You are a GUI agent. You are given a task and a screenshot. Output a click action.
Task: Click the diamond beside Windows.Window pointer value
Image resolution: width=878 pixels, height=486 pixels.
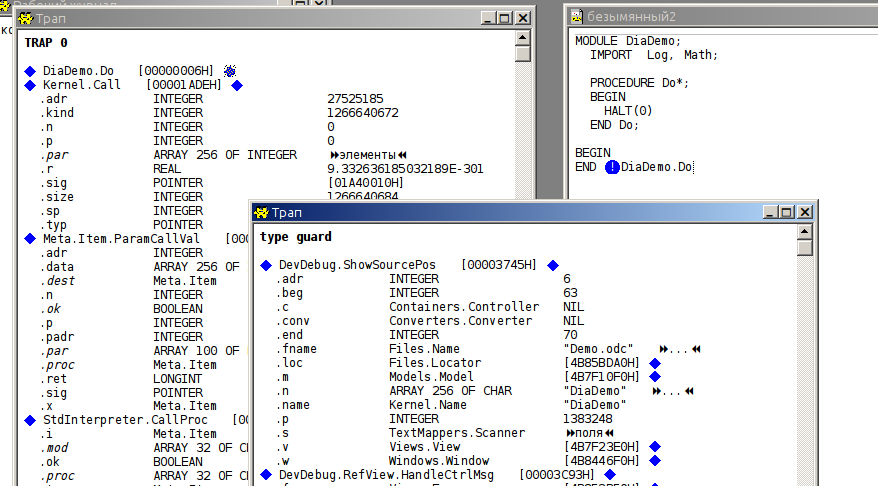(655, 461)
